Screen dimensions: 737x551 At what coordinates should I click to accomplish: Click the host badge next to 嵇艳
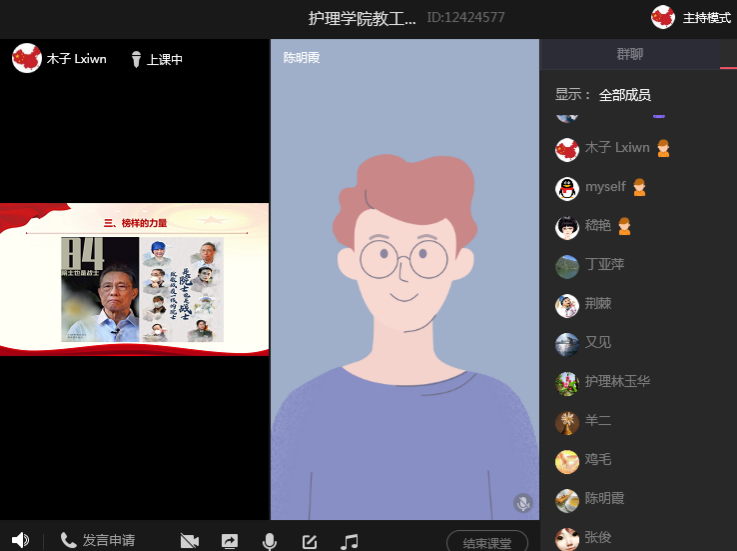tap(624, 227)
